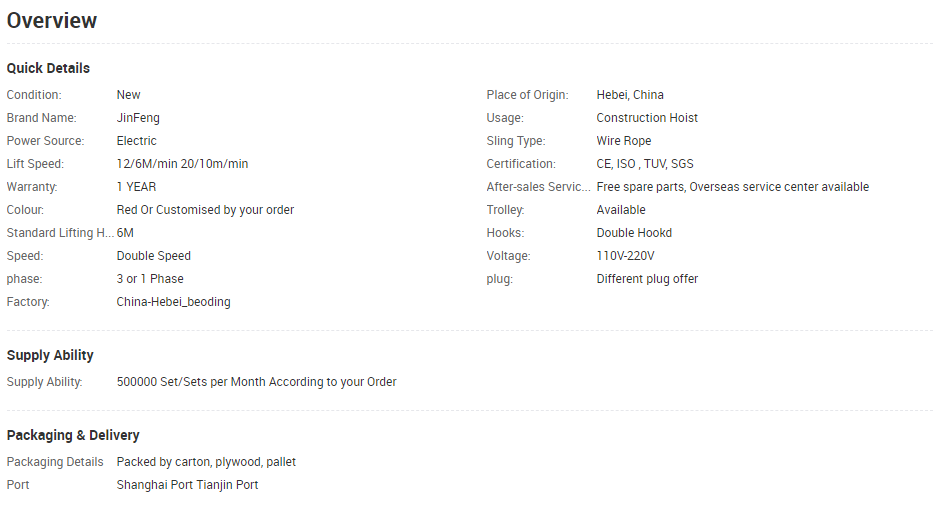Click the truncated After-sales Servic... label

[538, 187]
